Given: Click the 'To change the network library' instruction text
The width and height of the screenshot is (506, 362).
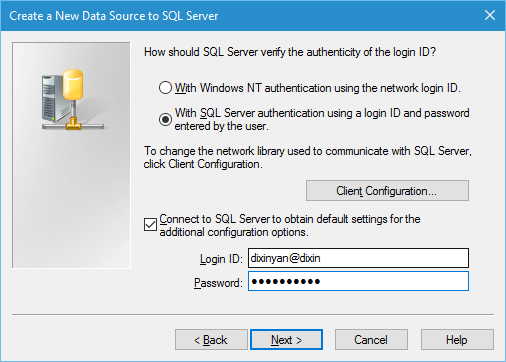Looking at the screenshot, I should coord(307,157).
